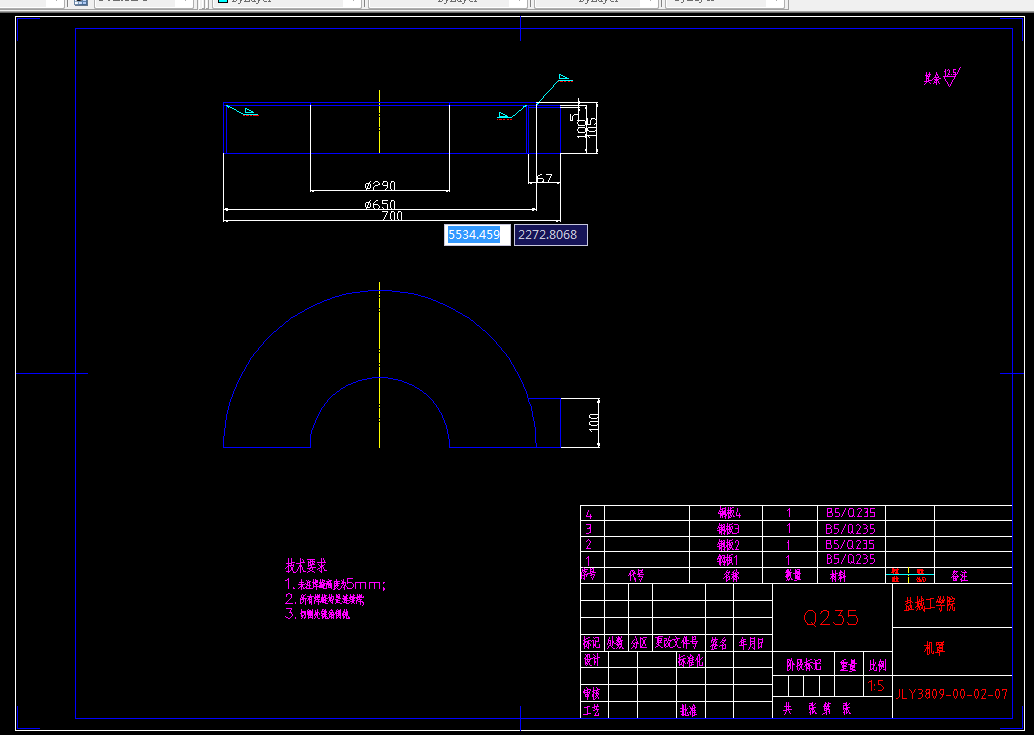Viewport: 1034px width, 735px height.
Task: Select technical requirement line 2
Action: pos(324,599)
